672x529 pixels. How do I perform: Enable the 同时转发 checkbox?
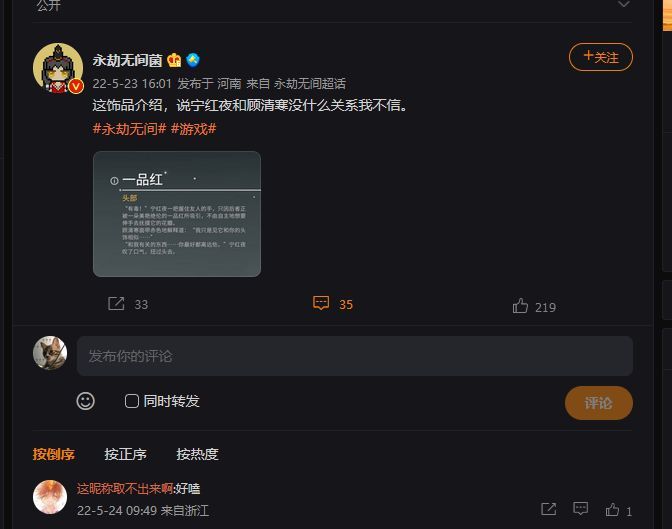[132, 401]
